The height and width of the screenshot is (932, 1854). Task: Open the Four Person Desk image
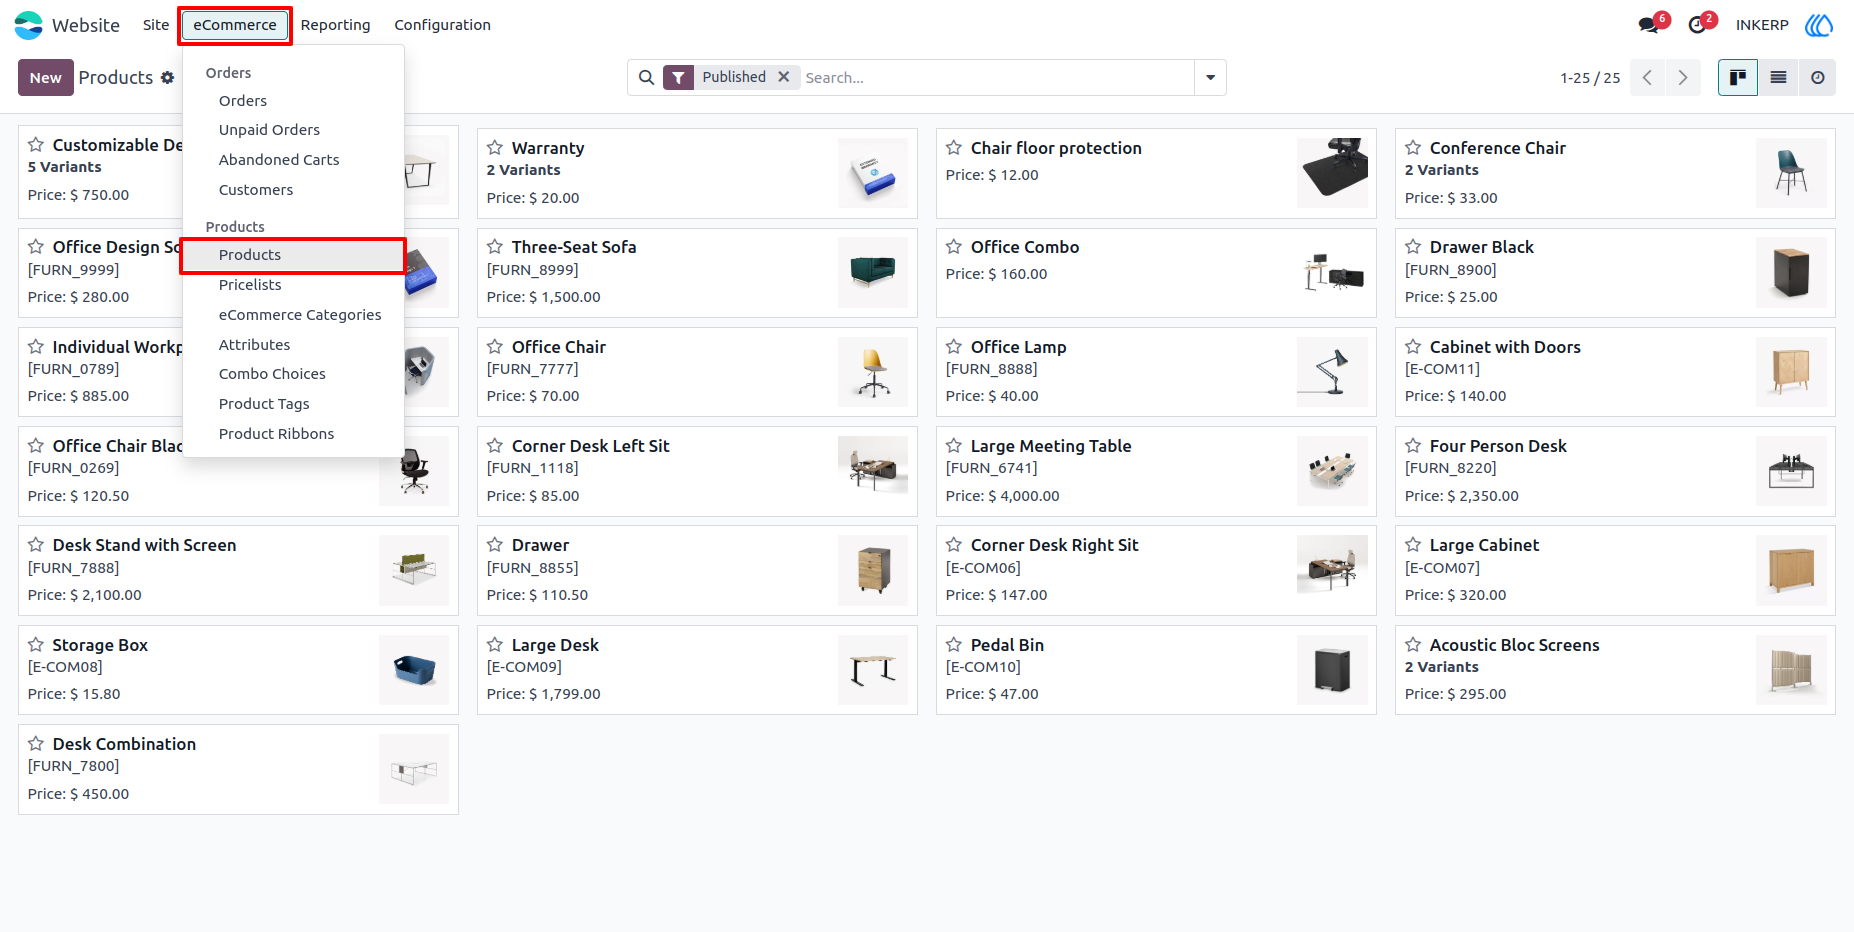click(x=1791, y=471)
